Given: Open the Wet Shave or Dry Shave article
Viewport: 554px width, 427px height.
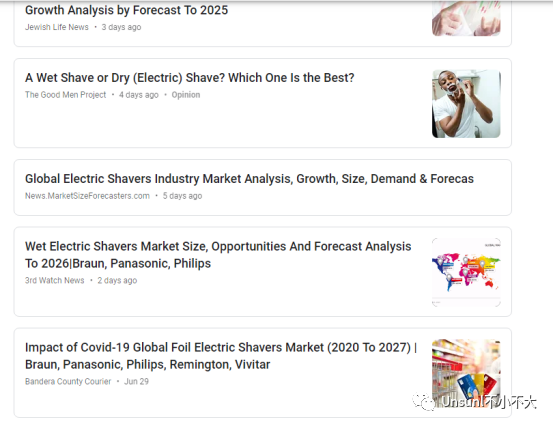Looking at the screenshot, I should 189,78.
